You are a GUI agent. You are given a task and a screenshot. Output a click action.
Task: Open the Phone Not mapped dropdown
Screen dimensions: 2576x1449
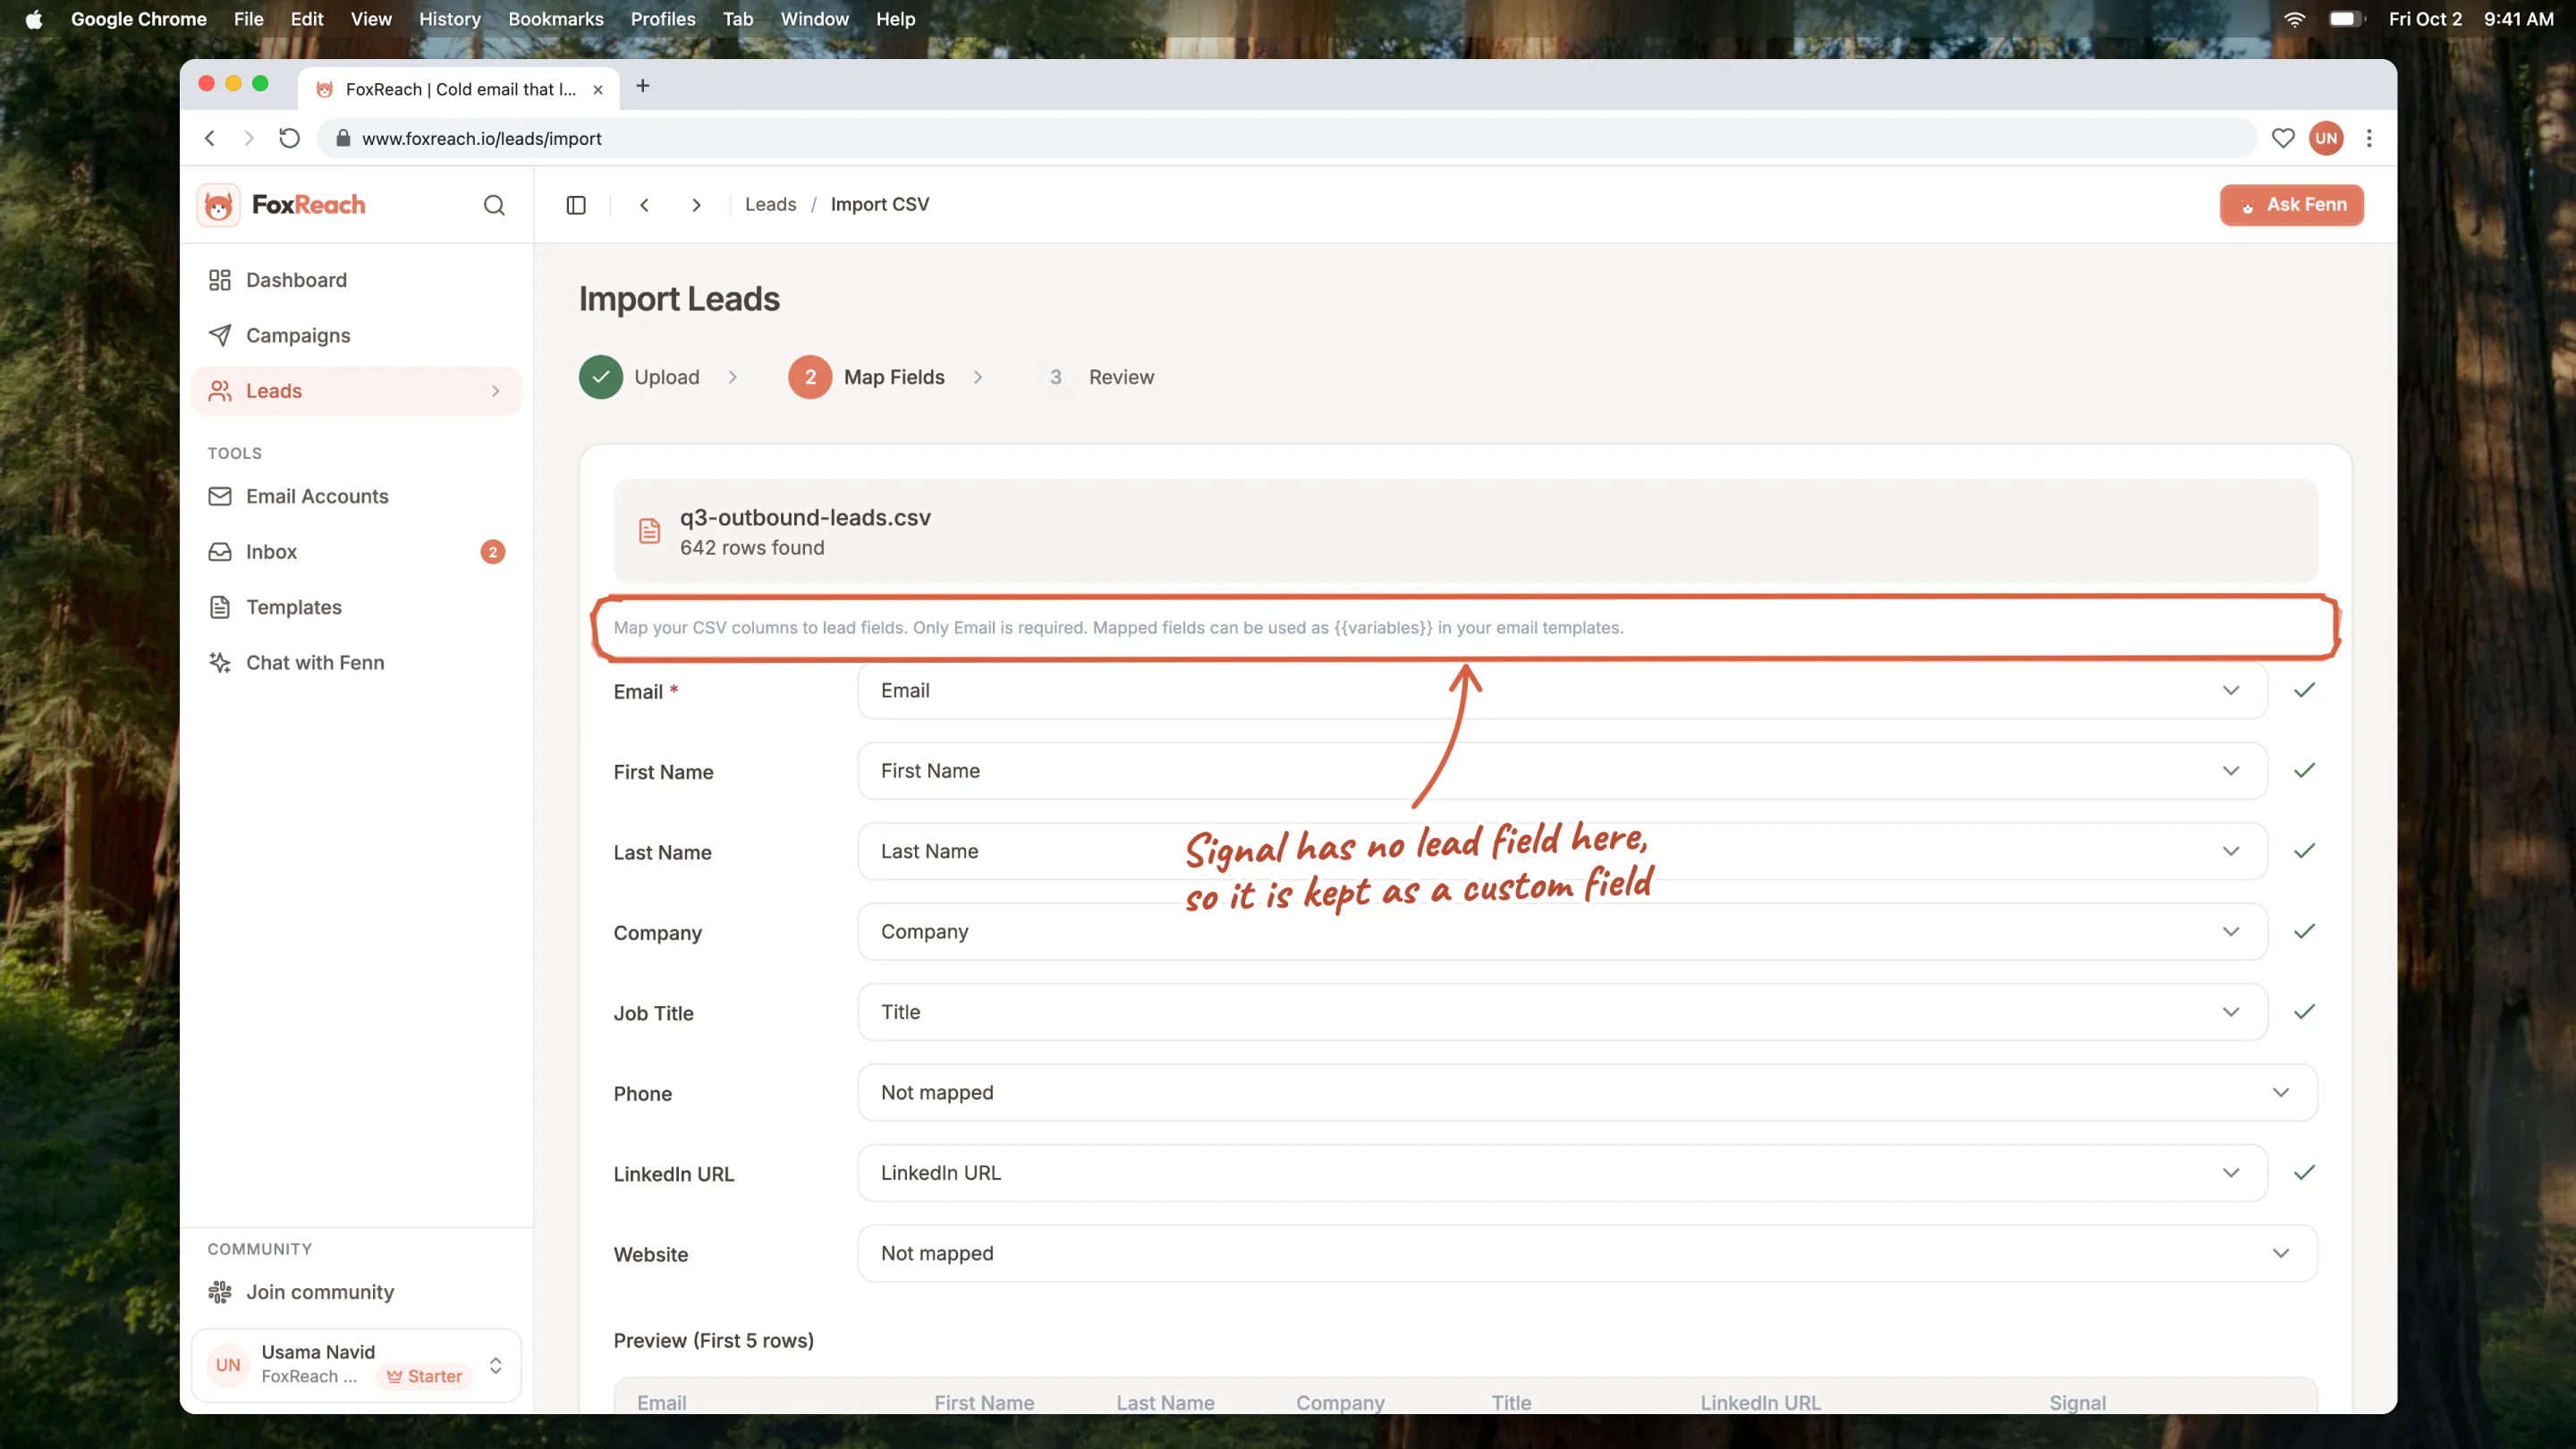[1587, 1092]
